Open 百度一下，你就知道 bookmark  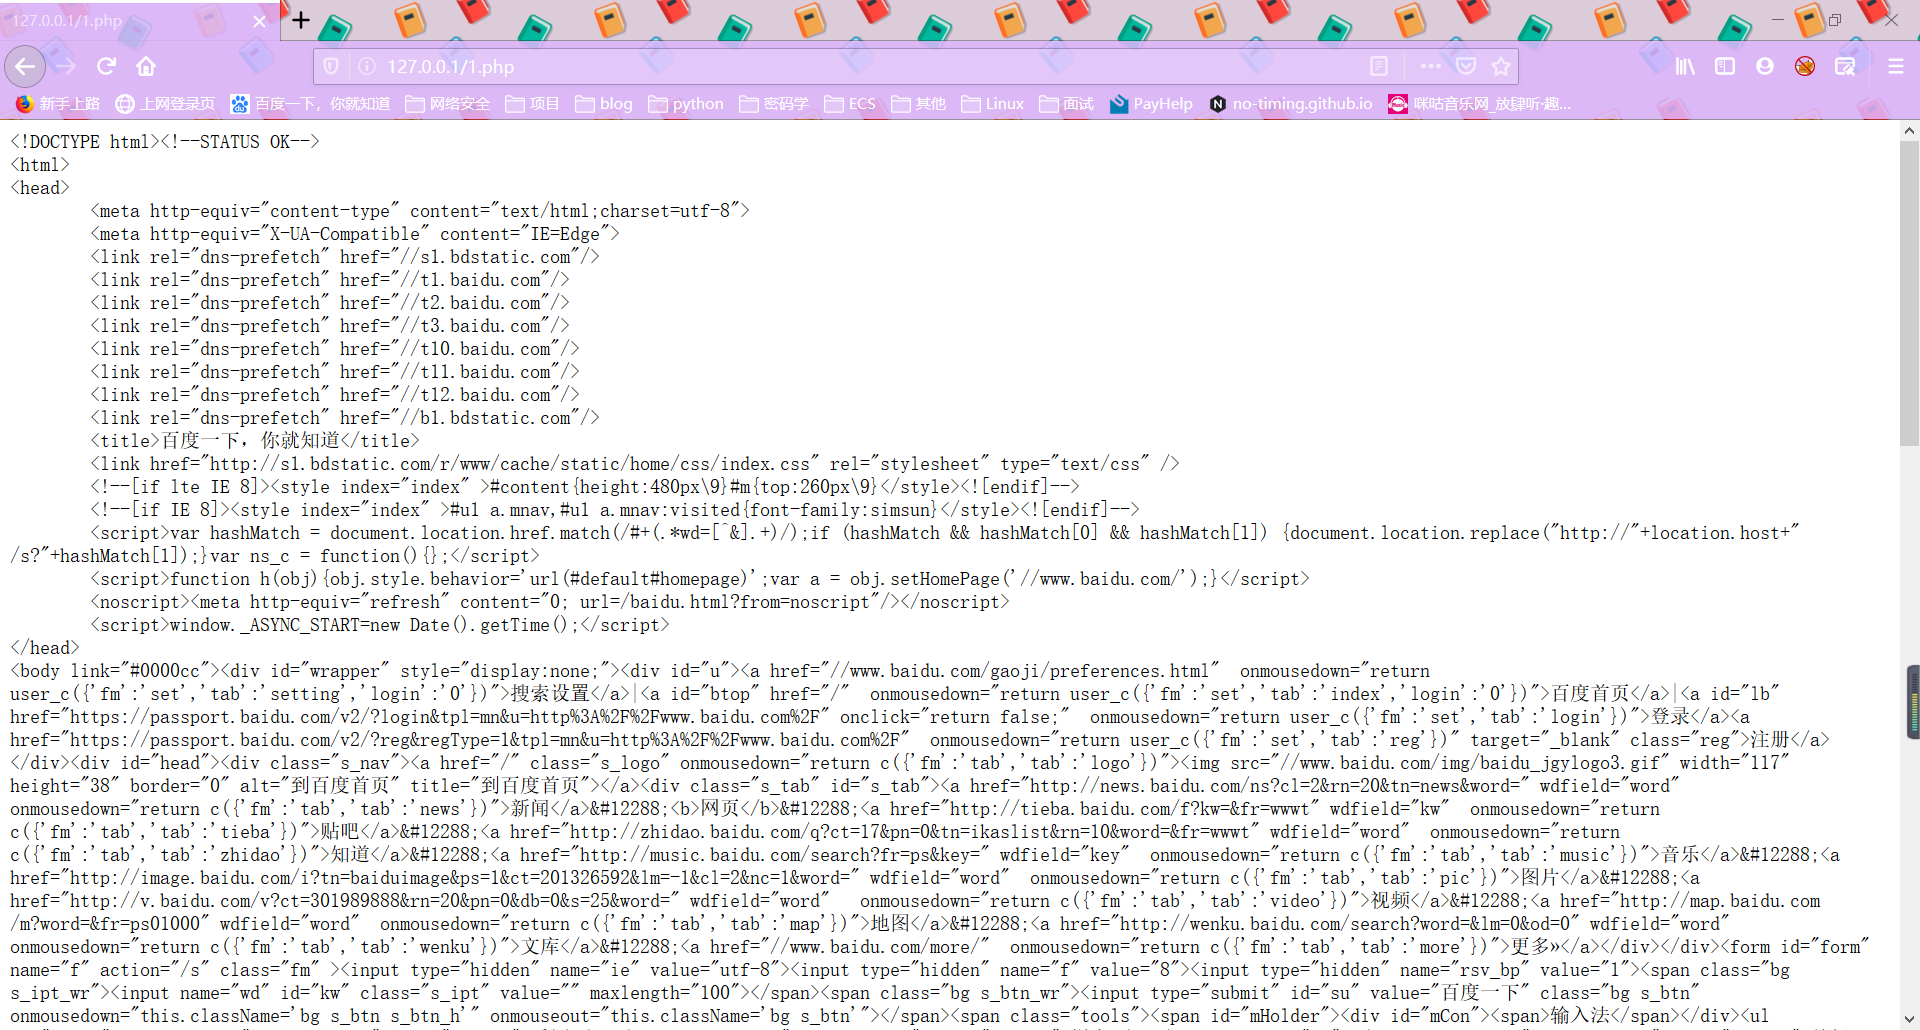[x=310, y=104]
